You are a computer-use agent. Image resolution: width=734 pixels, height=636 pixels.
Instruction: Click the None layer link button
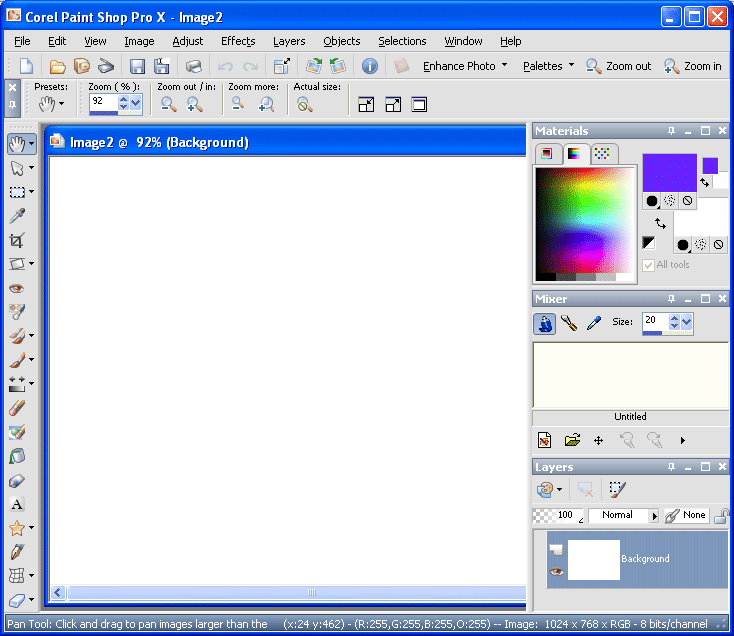[x=686, y=515]
